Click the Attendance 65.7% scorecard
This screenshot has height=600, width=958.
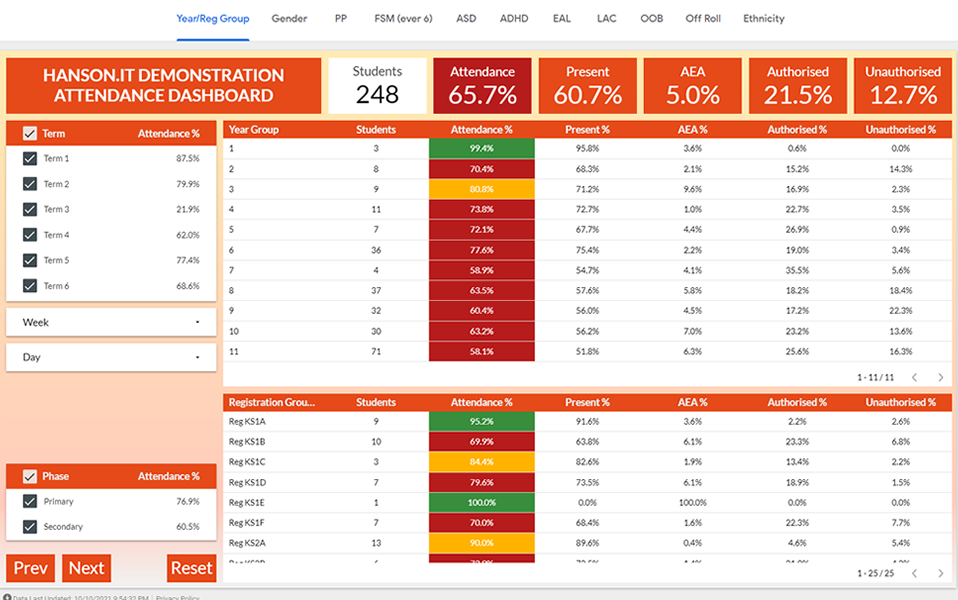(x=482, y=86)
